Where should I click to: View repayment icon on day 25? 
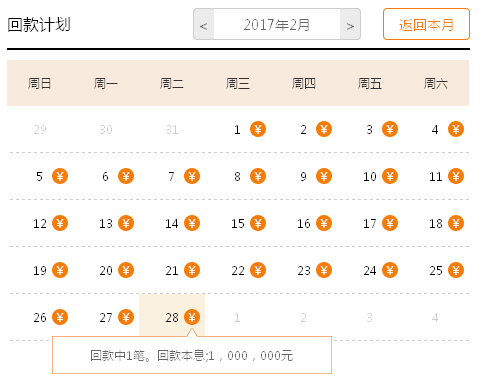(x=456, y=270)
